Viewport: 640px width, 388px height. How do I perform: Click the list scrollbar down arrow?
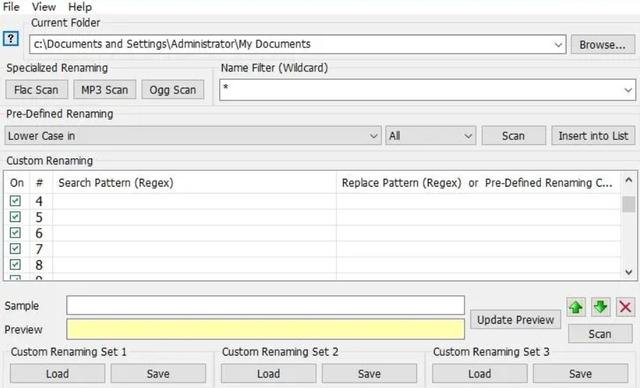click(629, 272)
